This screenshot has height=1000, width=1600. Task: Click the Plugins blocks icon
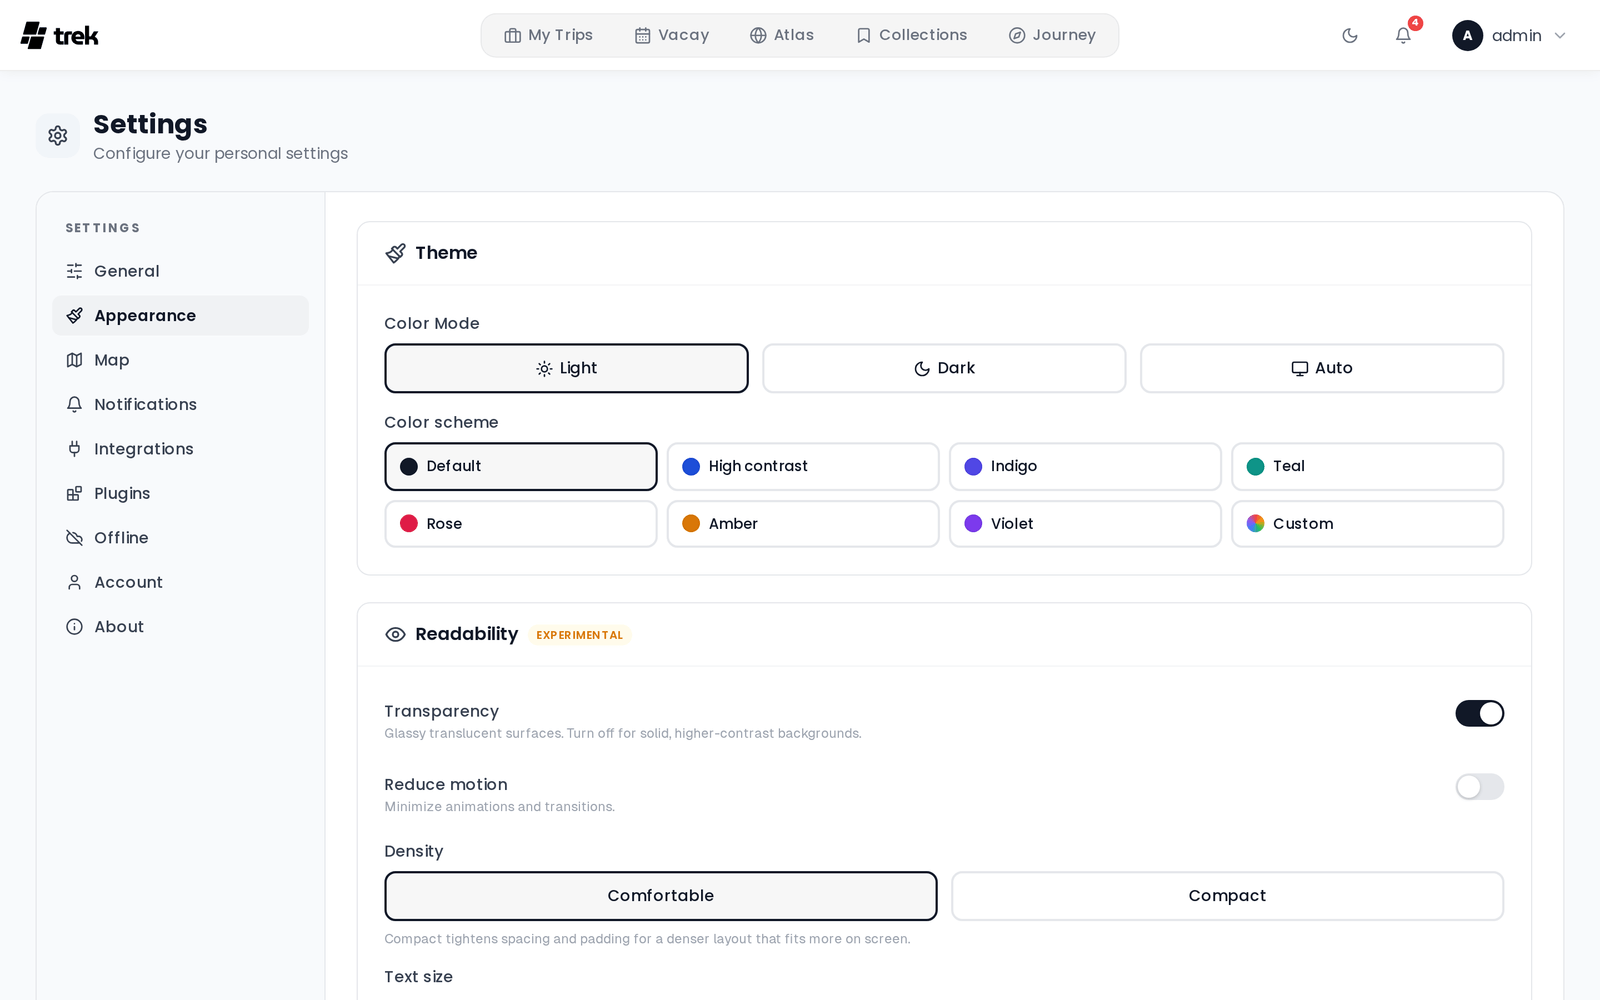(x=74, y=493)
